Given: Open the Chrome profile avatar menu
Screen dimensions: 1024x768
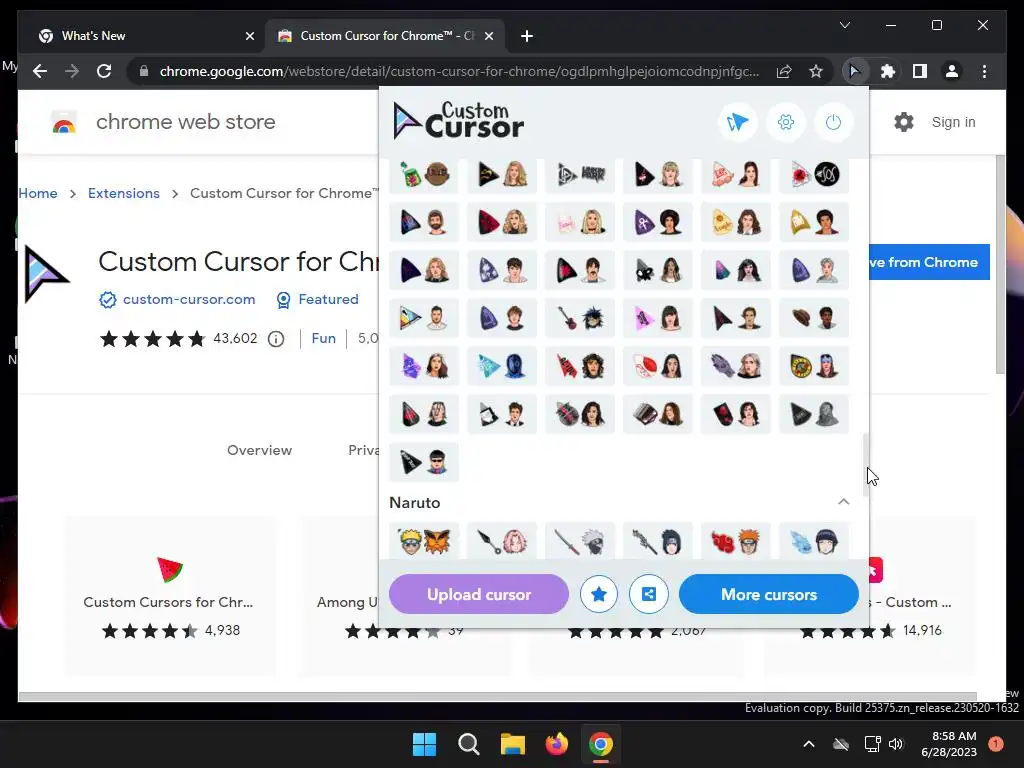Looking at the screenshot, I should pos(952,71).
